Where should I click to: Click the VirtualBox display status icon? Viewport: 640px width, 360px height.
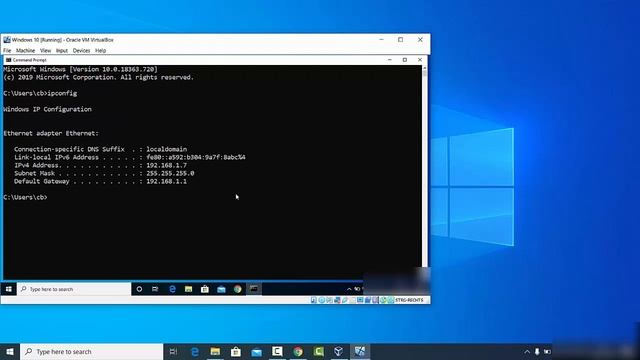click(360, 300)
